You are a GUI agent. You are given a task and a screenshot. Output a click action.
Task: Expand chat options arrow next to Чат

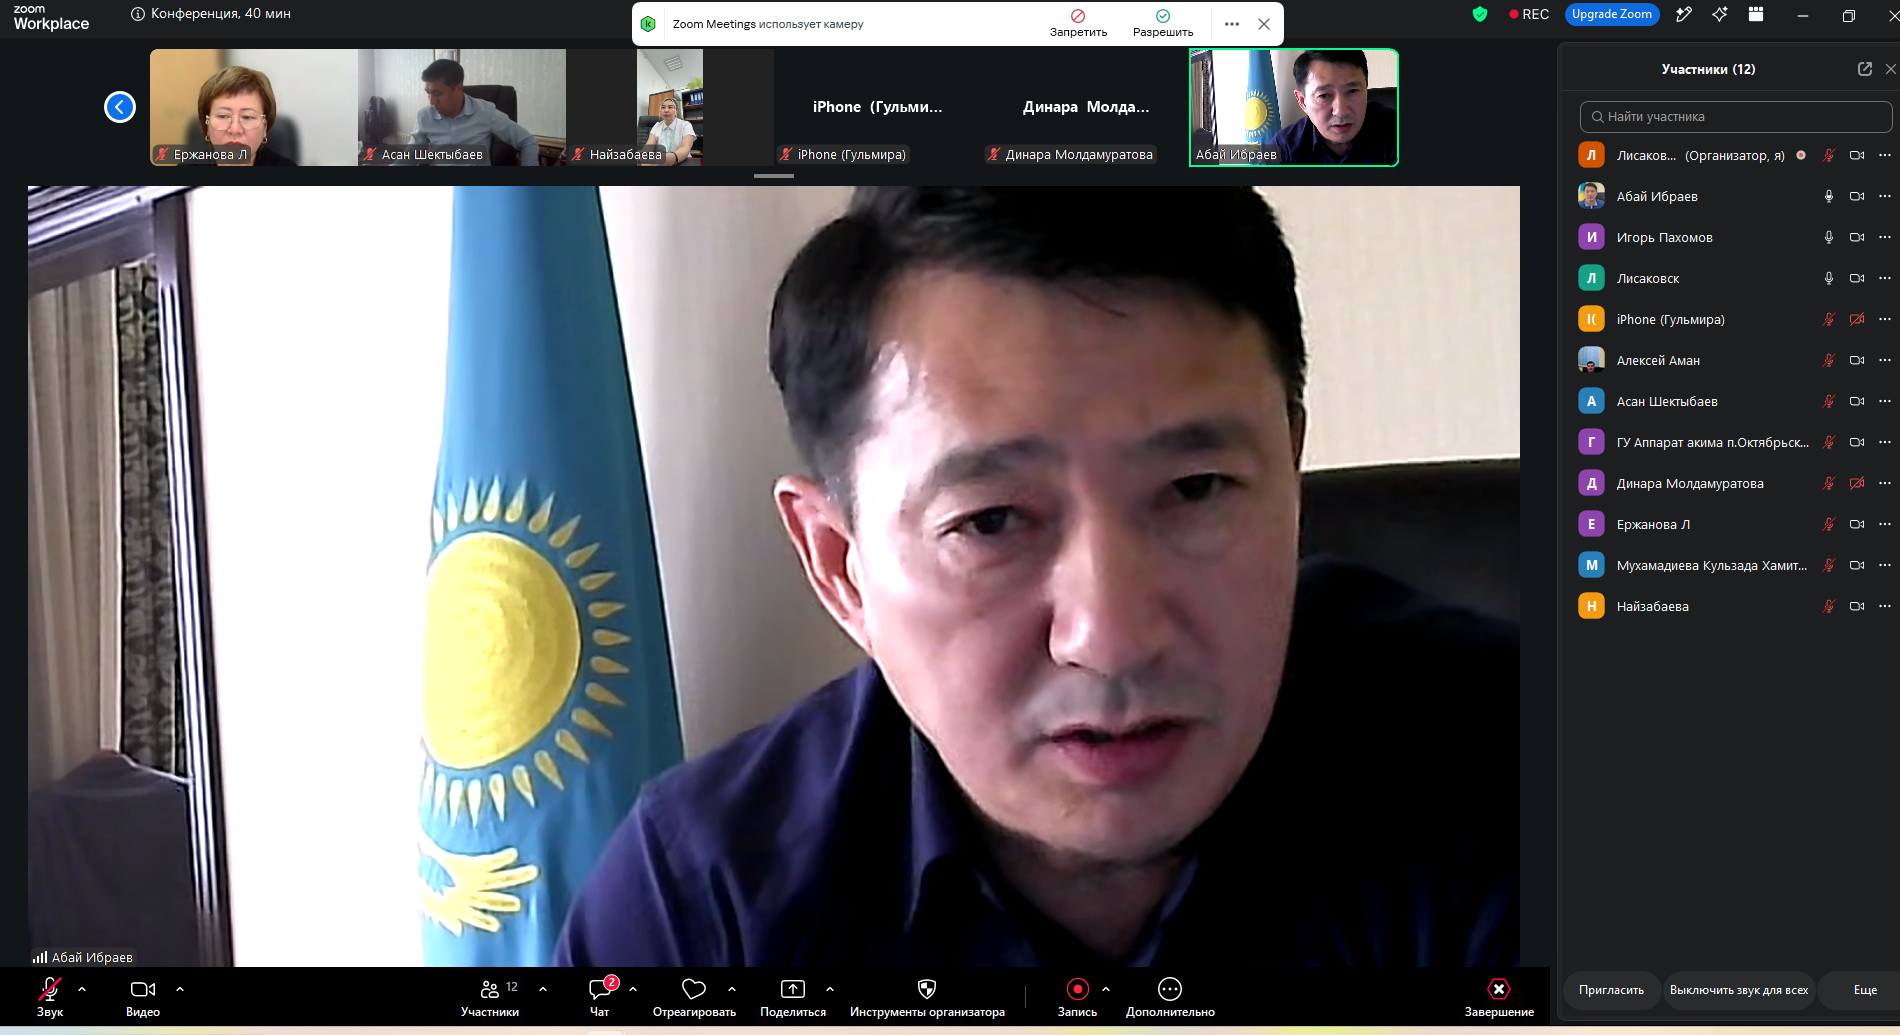pyautogui.click(x=633, y=989)
